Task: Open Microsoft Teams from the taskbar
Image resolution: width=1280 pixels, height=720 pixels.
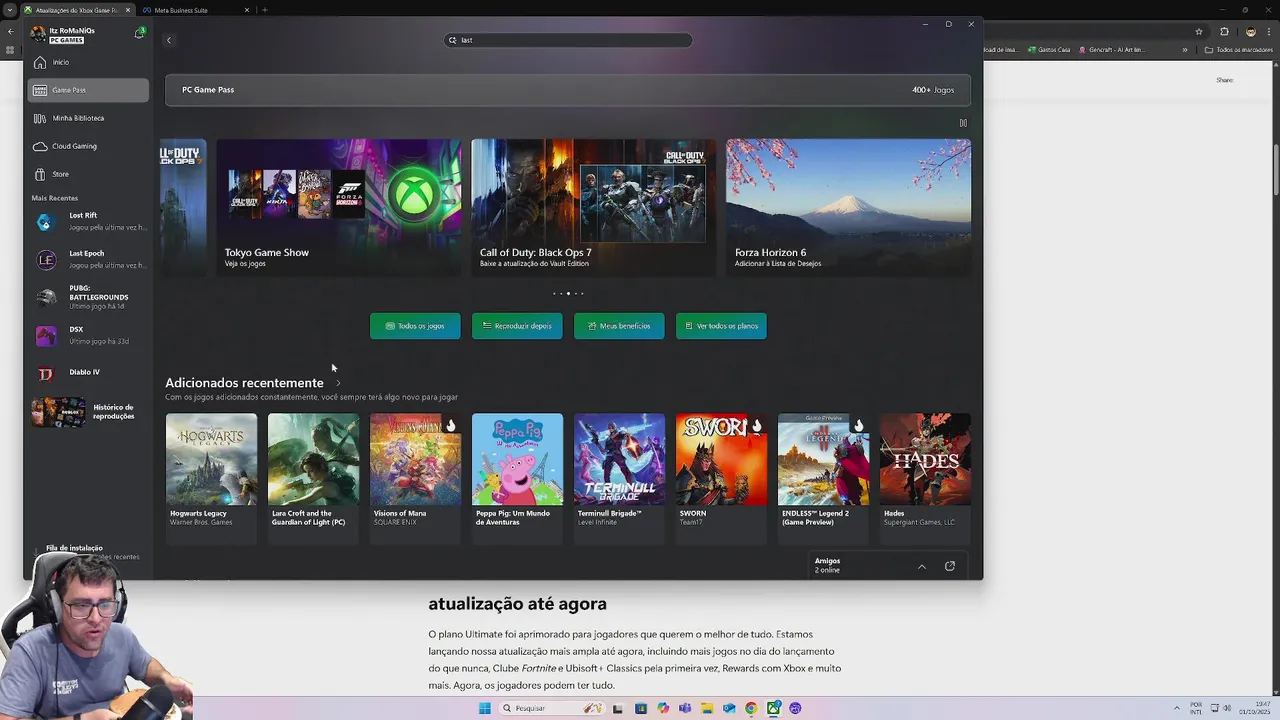Action: (x=685, y=708)
